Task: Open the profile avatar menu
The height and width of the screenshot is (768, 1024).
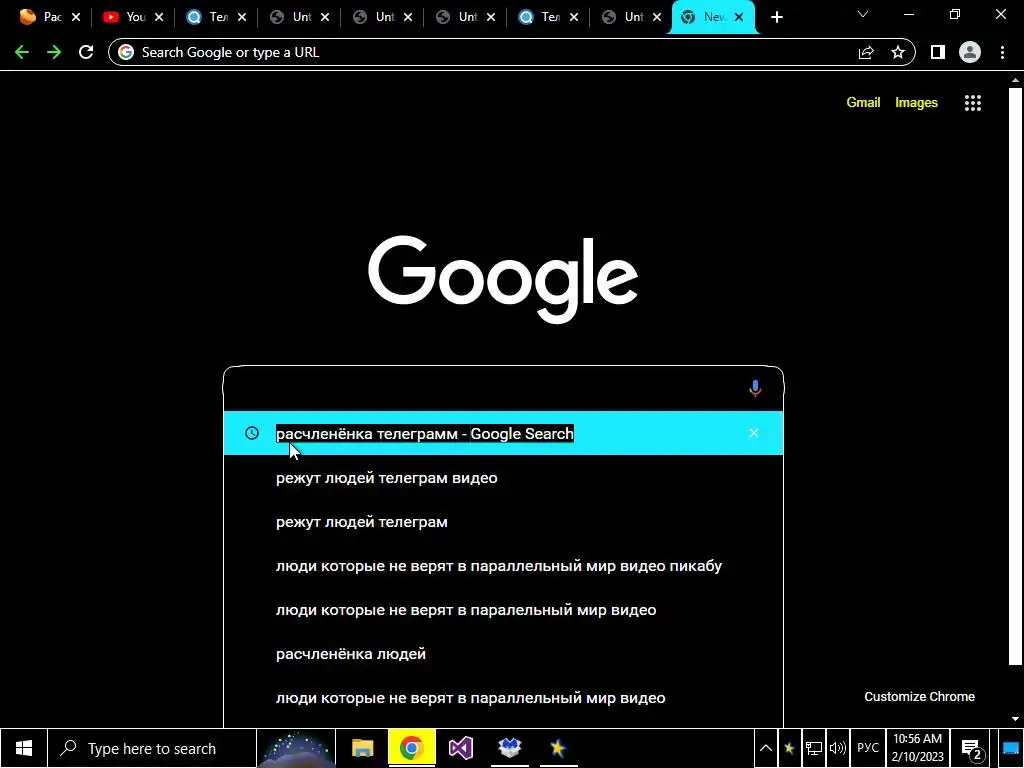Action: point(970,52)
